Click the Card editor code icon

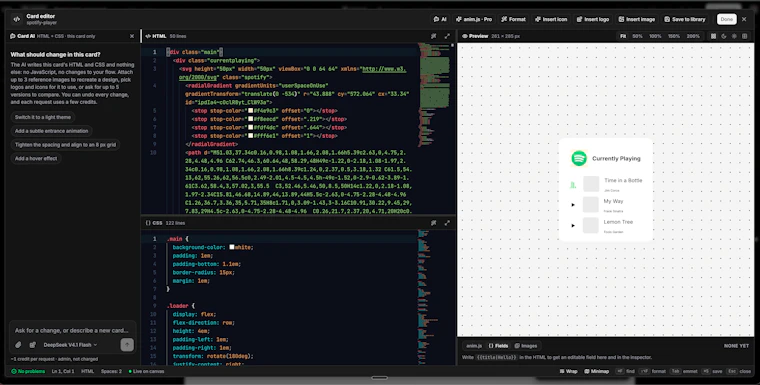tap(17, 19)
